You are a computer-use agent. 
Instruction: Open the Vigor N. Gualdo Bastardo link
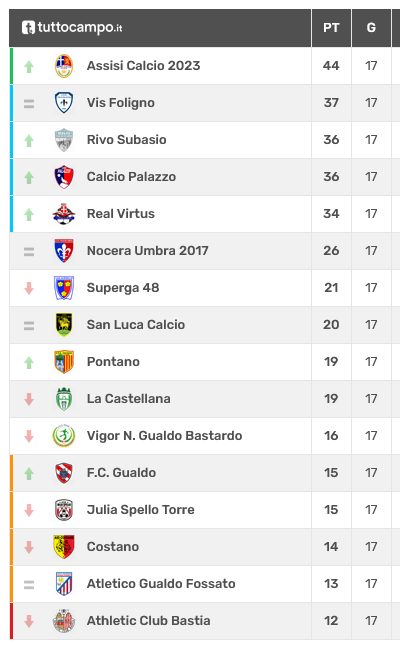click(x=164, y=436)
